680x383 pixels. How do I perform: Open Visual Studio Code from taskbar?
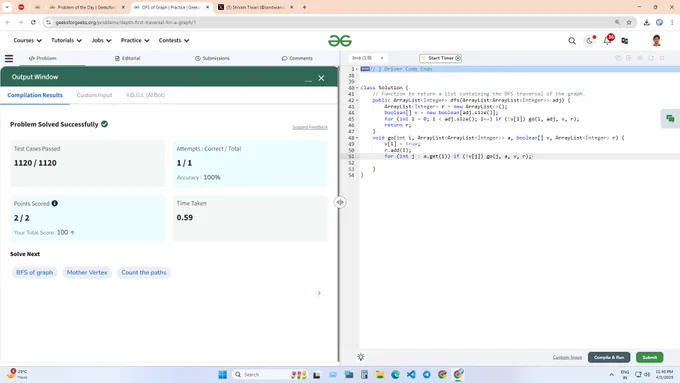click(x=411, y=375)
